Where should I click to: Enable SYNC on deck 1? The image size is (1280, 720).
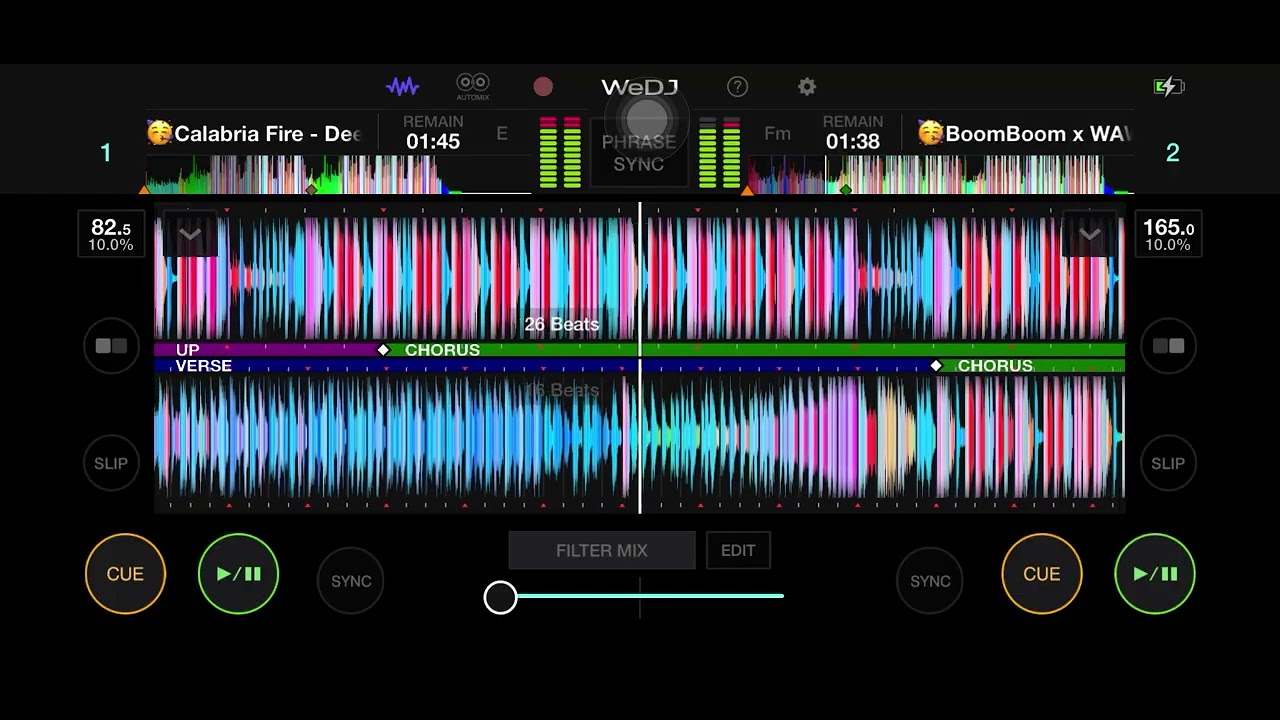[351, 580]
